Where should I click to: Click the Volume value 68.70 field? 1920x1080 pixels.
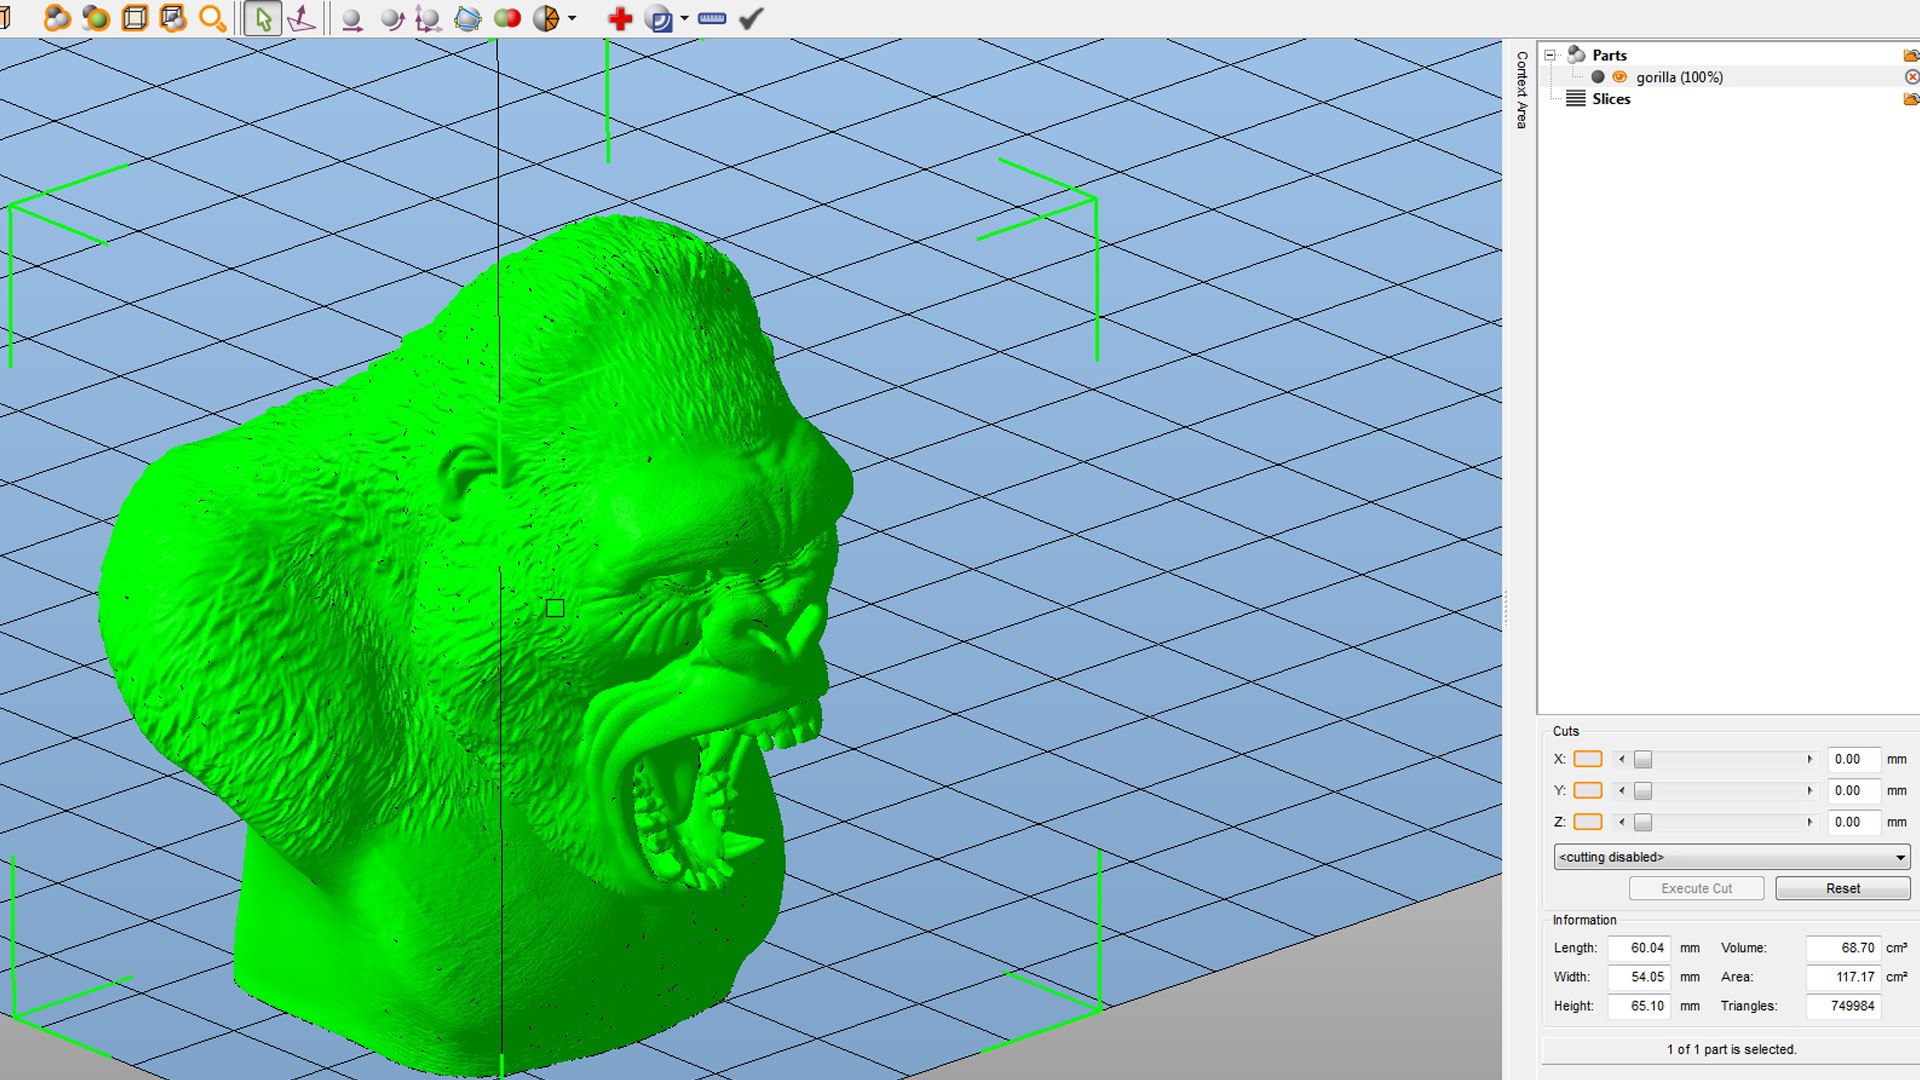coord(1843,948)
